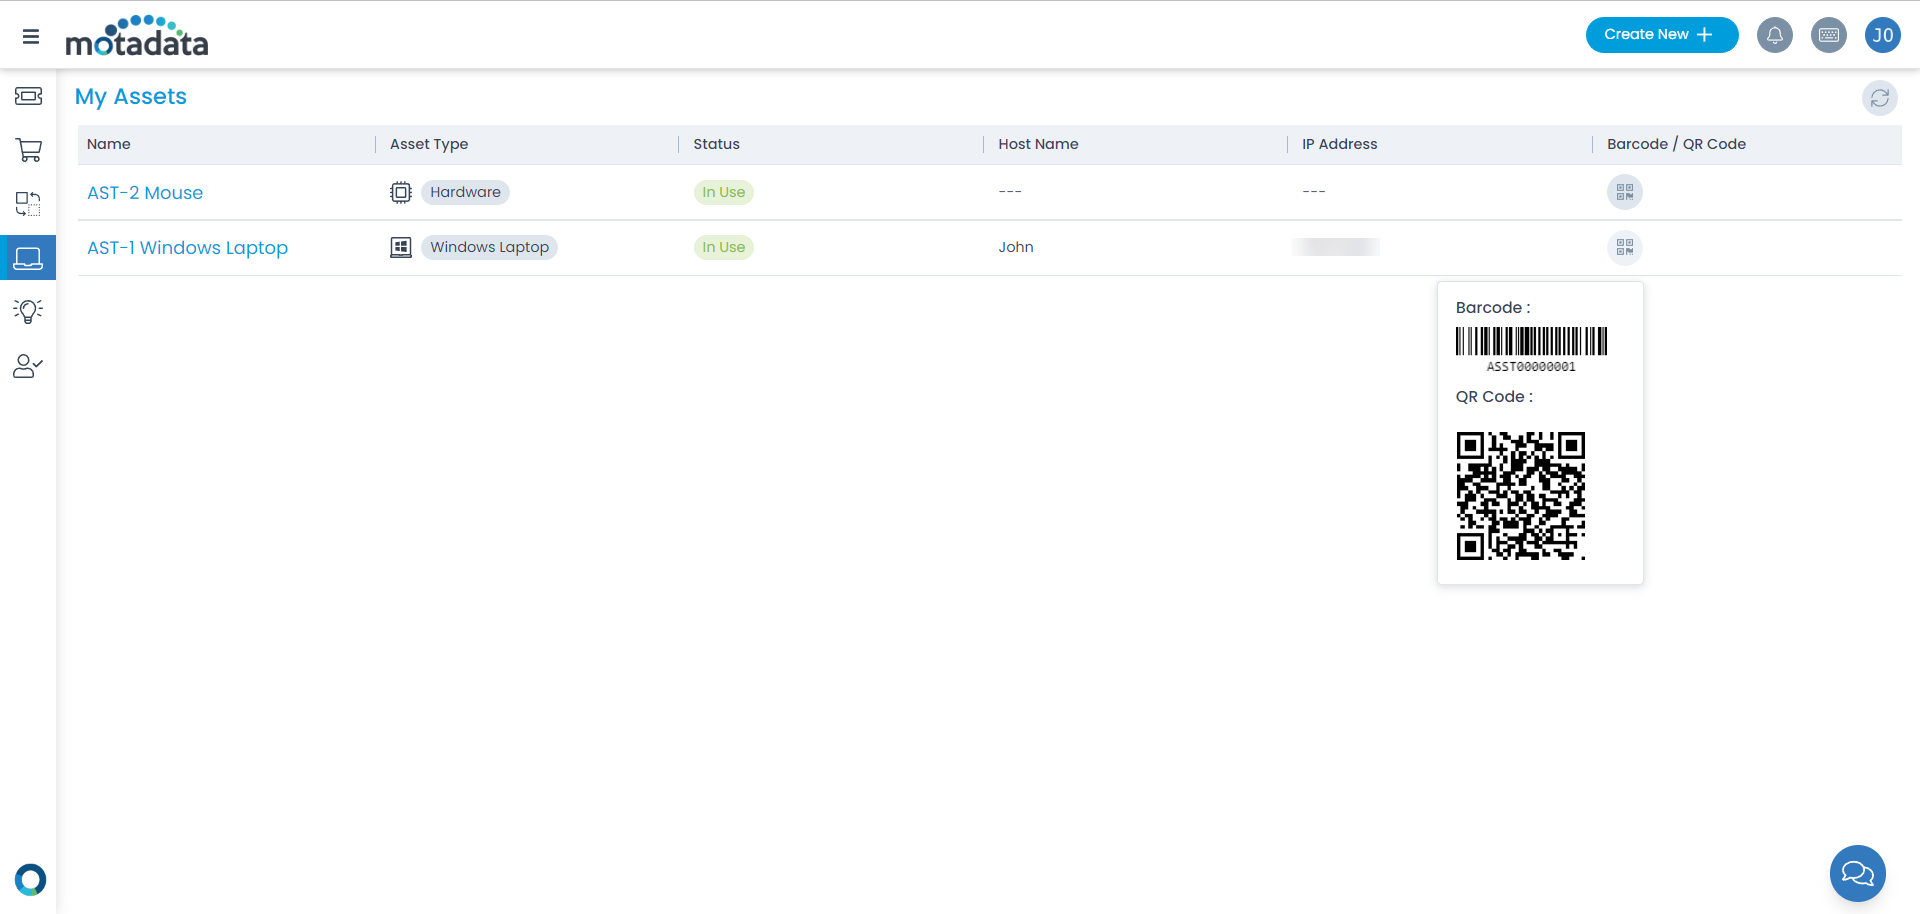Open the hamburger navigation menu
The height and width of the screenshot is (914, 1920).
click(31, 37)
